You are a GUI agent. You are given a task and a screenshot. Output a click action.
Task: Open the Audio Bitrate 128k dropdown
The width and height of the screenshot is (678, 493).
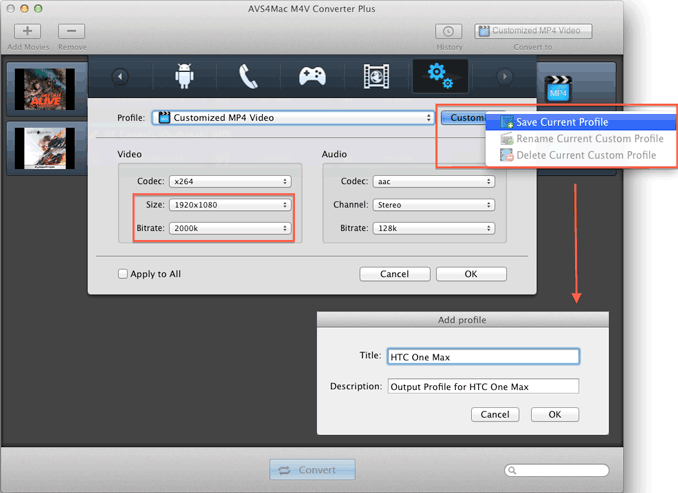click(434, 228)
